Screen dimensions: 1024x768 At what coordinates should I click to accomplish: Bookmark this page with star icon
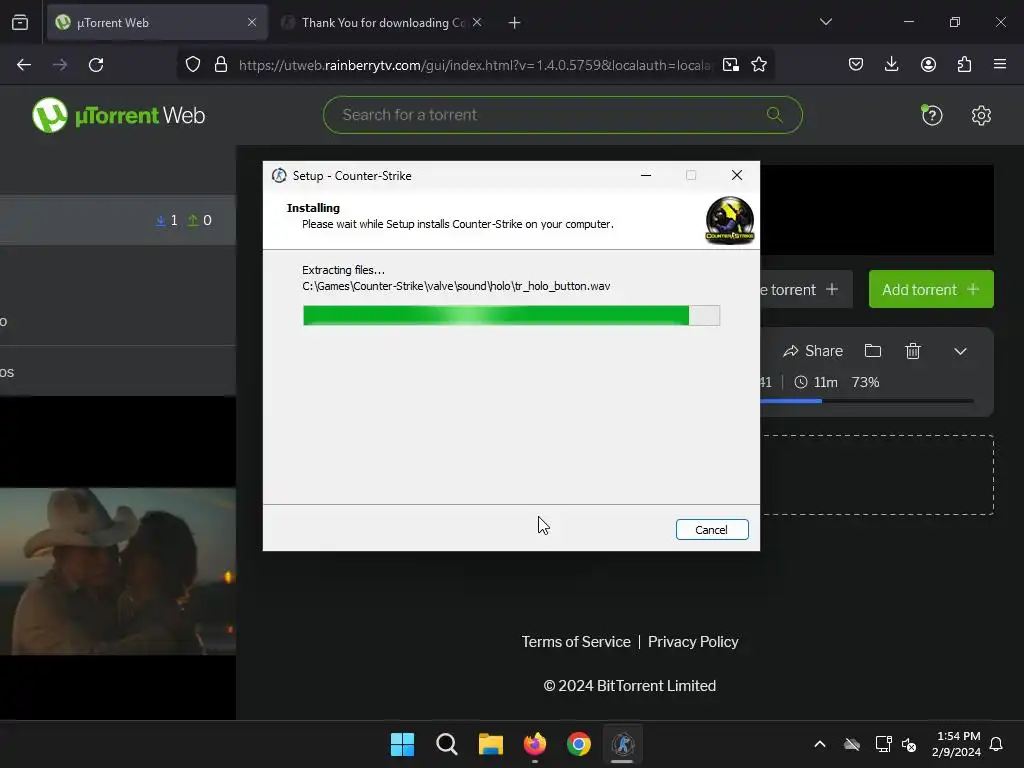(759, 65)
